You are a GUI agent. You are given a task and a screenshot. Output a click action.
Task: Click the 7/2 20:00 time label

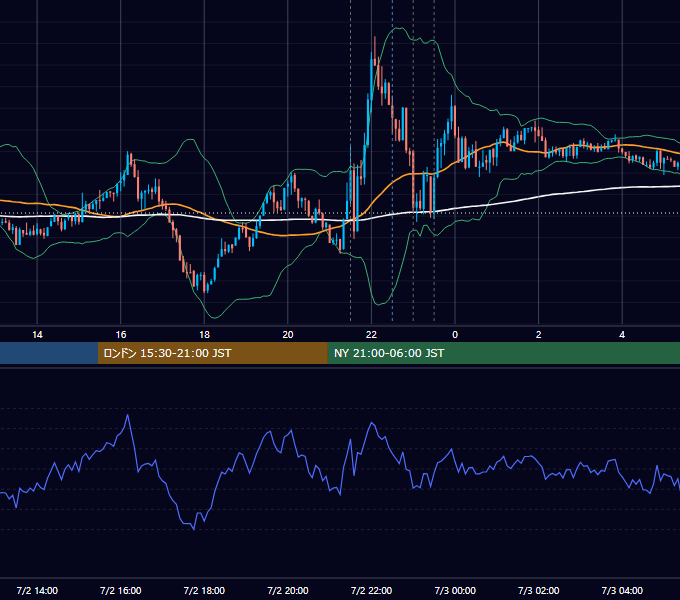click(288, 590)
